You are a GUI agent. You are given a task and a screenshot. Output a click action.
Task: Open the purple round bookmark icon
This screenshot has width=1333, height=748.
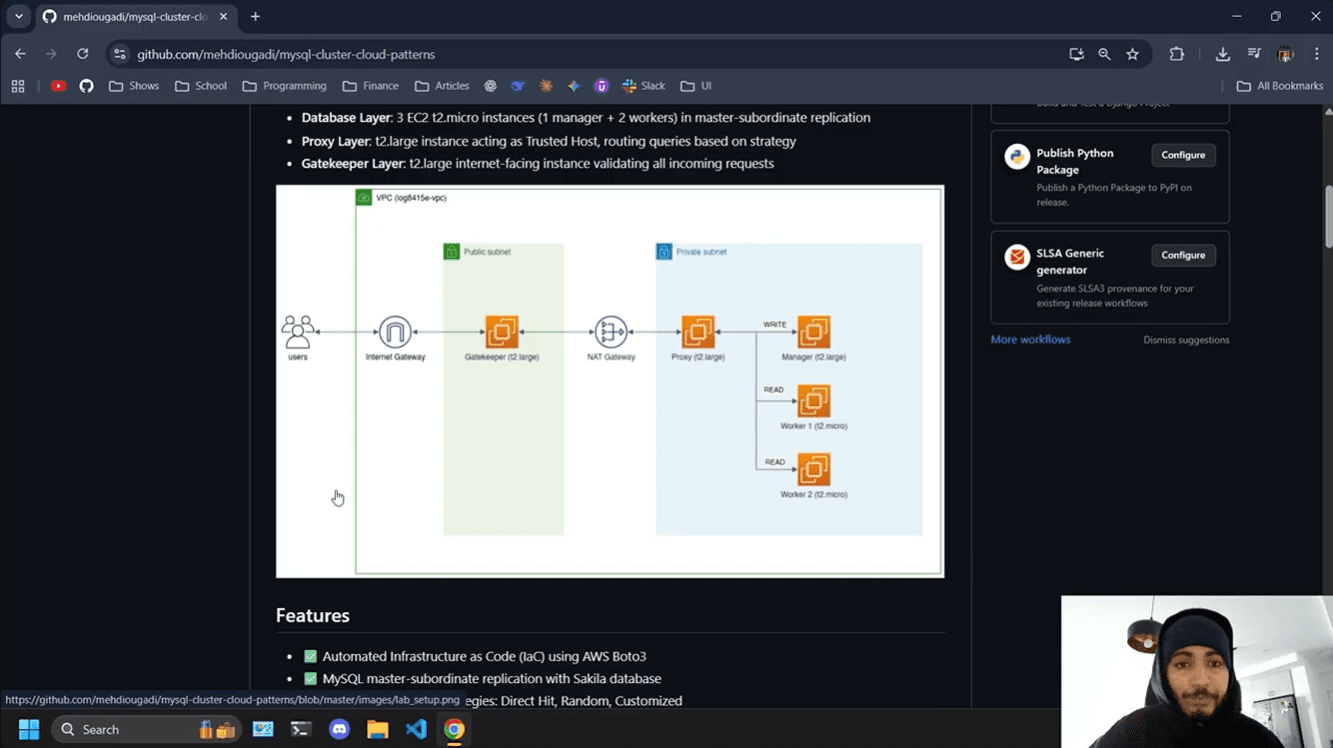601,86
